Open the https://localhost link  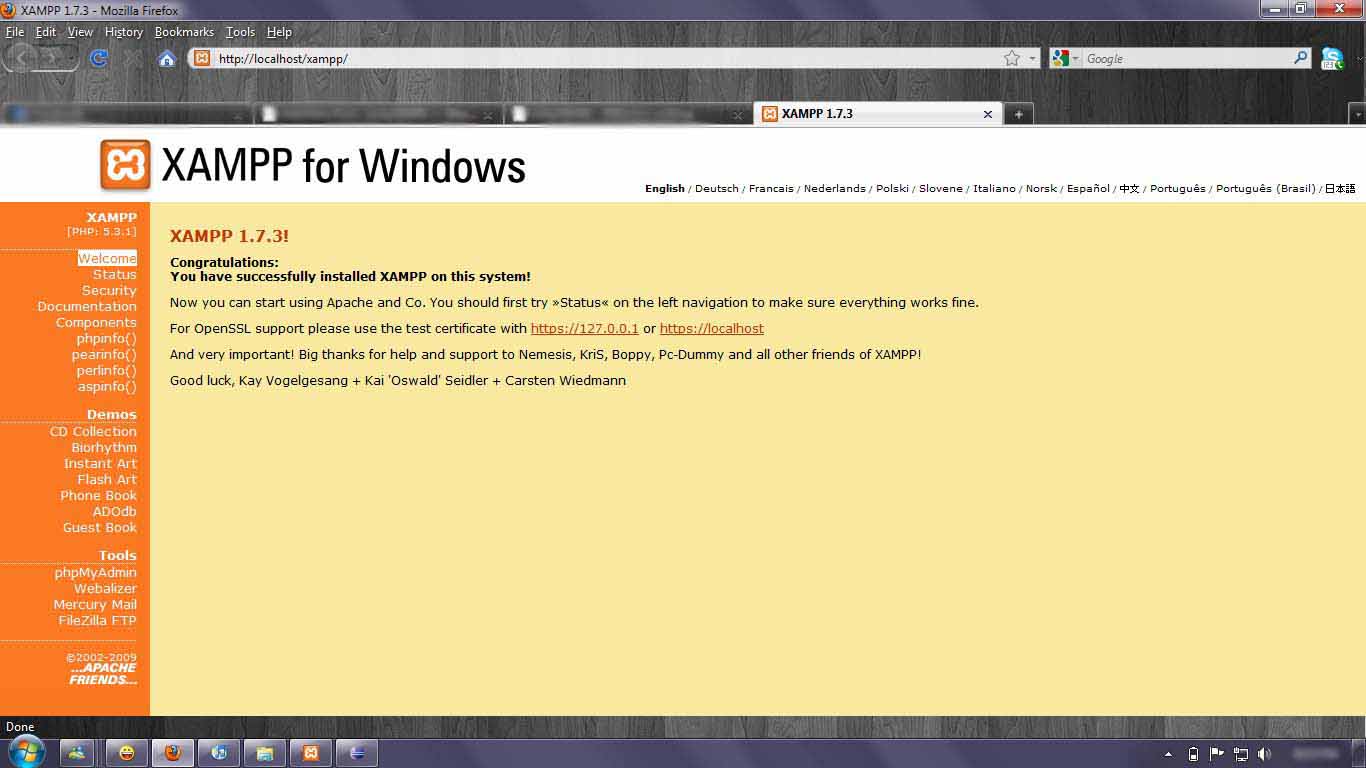[x=712, y=328]
